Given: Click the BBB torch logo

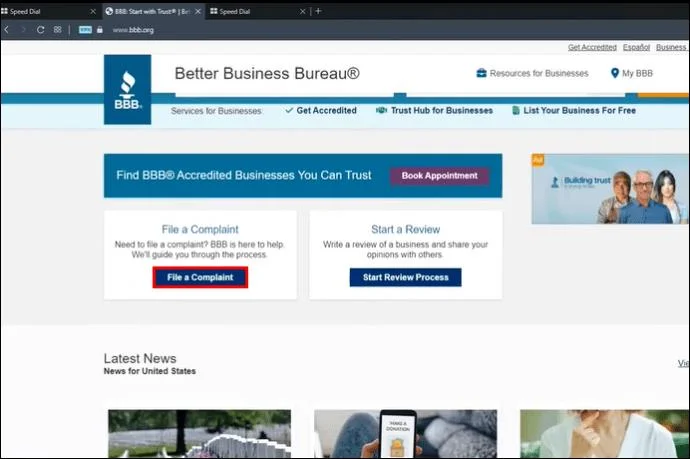Looking at the screenshot, I should tap(128, 90).
